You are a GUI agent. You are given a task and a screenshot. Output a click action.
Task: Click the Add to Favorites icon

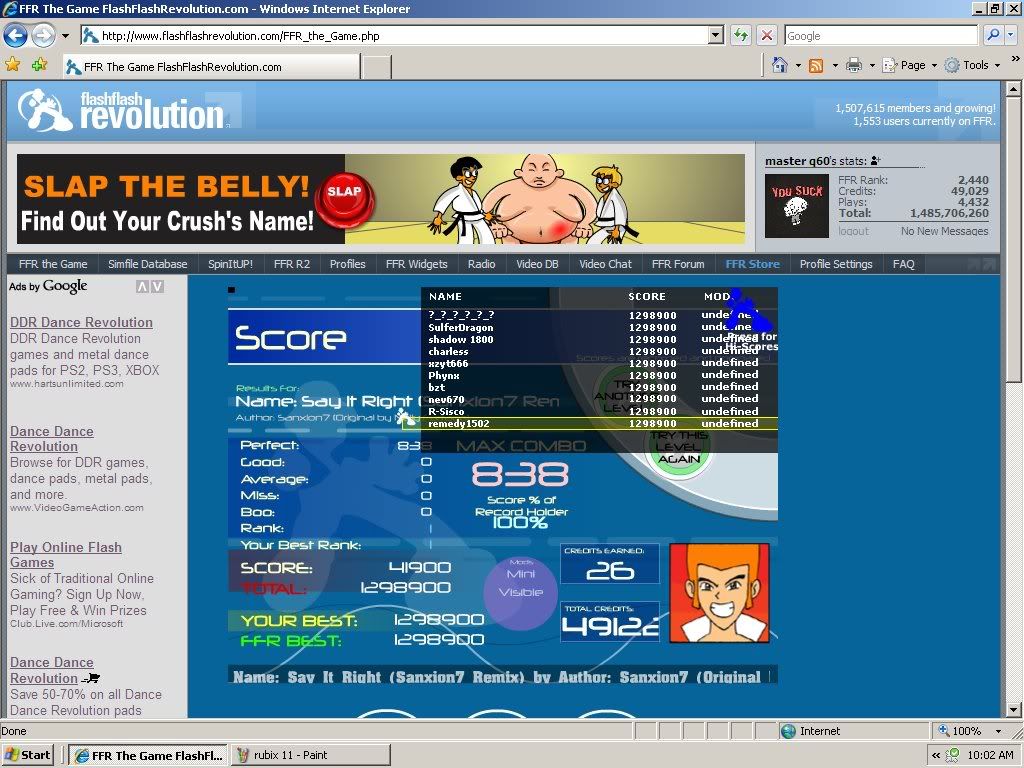click(39, 64)
